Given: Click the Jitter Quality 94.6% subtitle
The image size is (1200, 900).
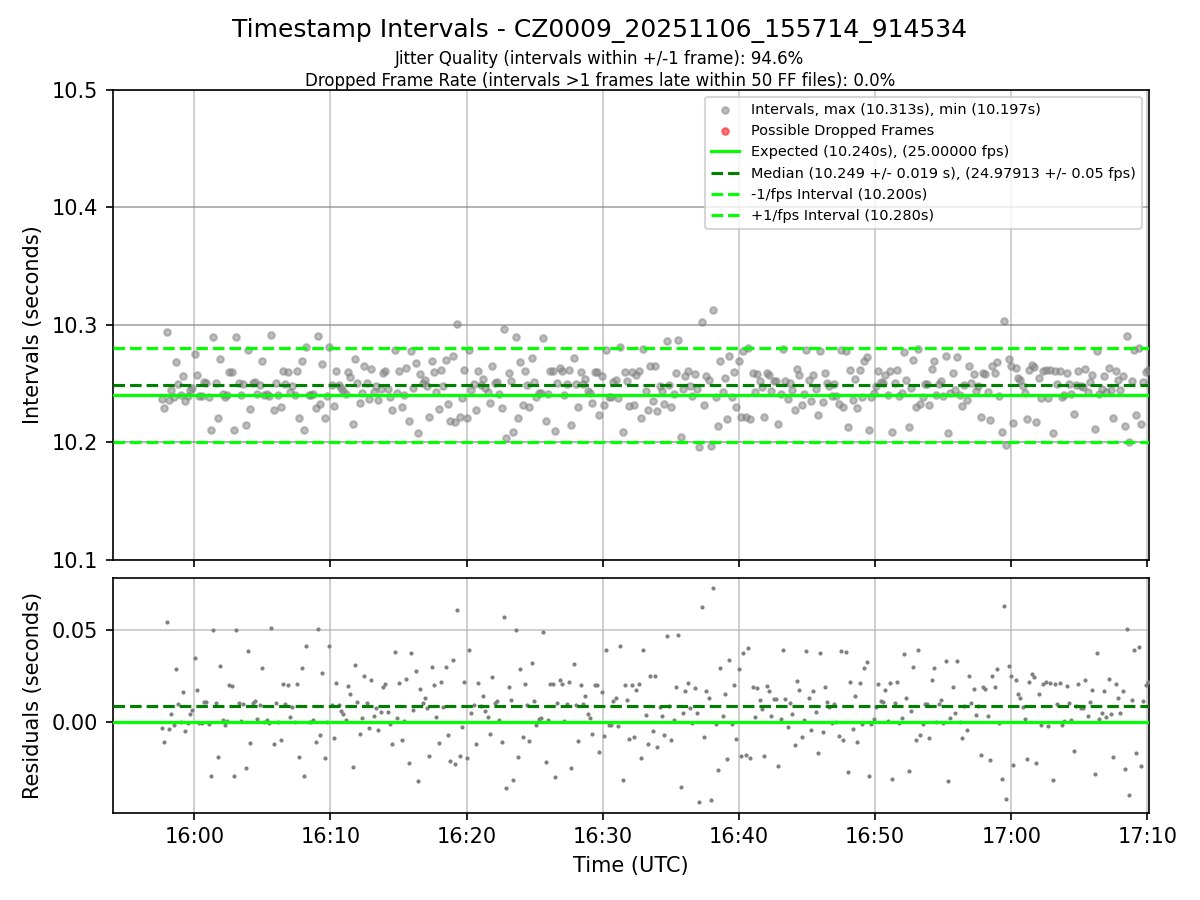Looking at the screenshot, I should coord(599,58).
